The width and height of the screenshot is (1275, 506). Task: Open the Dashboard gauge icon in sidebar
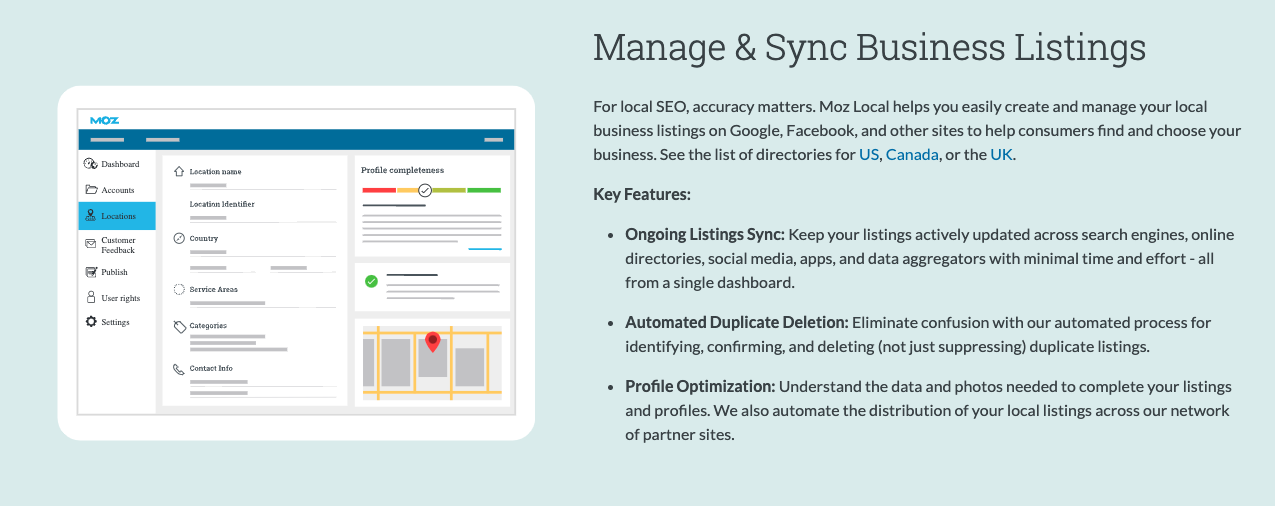[90, 164]
